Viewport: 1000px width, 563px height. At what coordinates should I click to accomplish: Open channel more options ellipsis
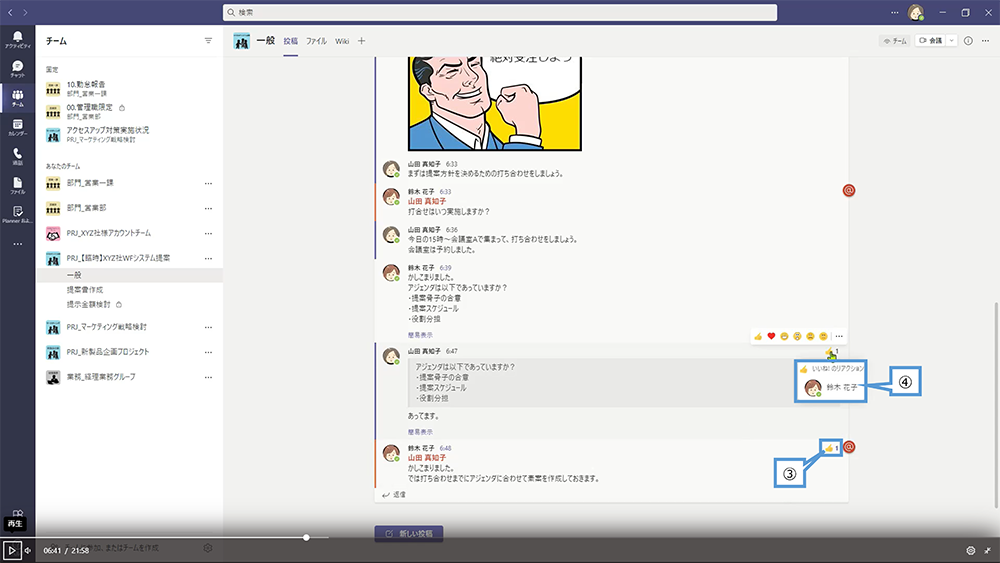pyautogui.click(x=985, y=41)
